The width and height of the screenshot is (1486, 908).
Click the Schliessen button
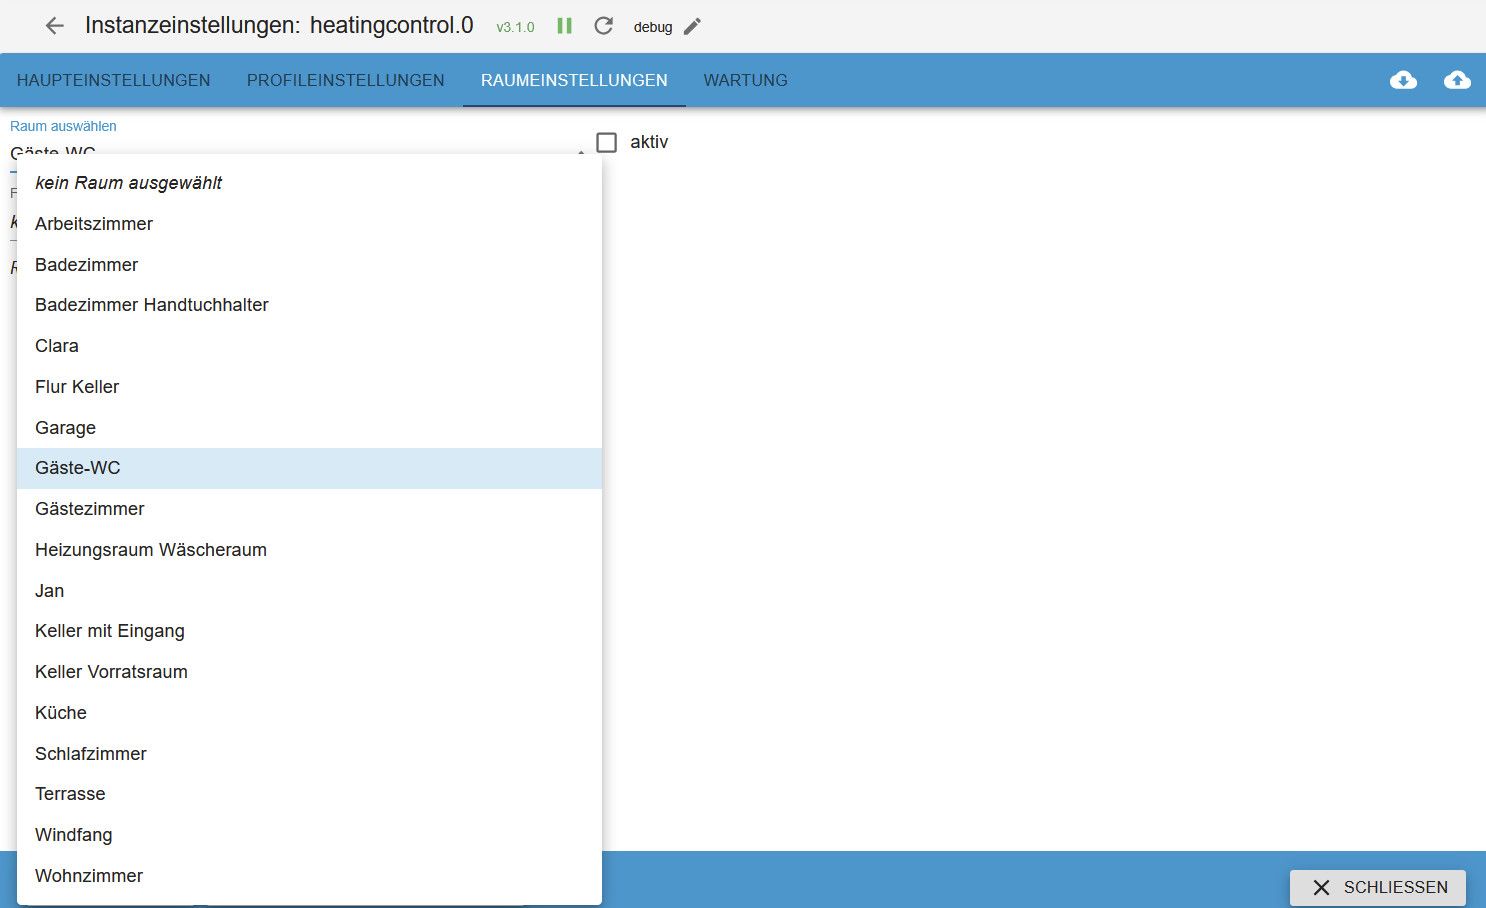(x=1378, y=887)
